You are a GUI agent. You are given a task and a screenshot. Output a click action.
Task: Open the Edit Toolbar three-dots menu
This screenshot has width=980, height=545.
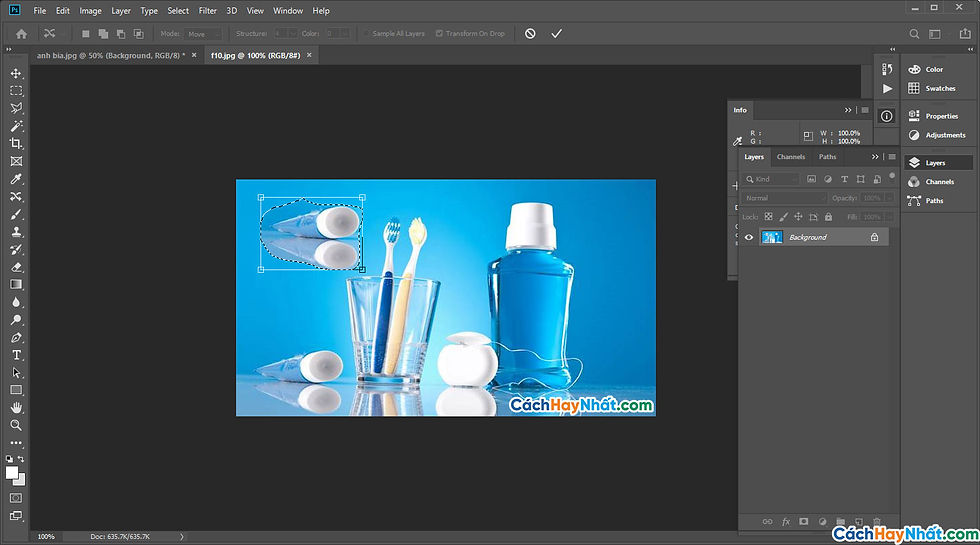click(16, 442)
